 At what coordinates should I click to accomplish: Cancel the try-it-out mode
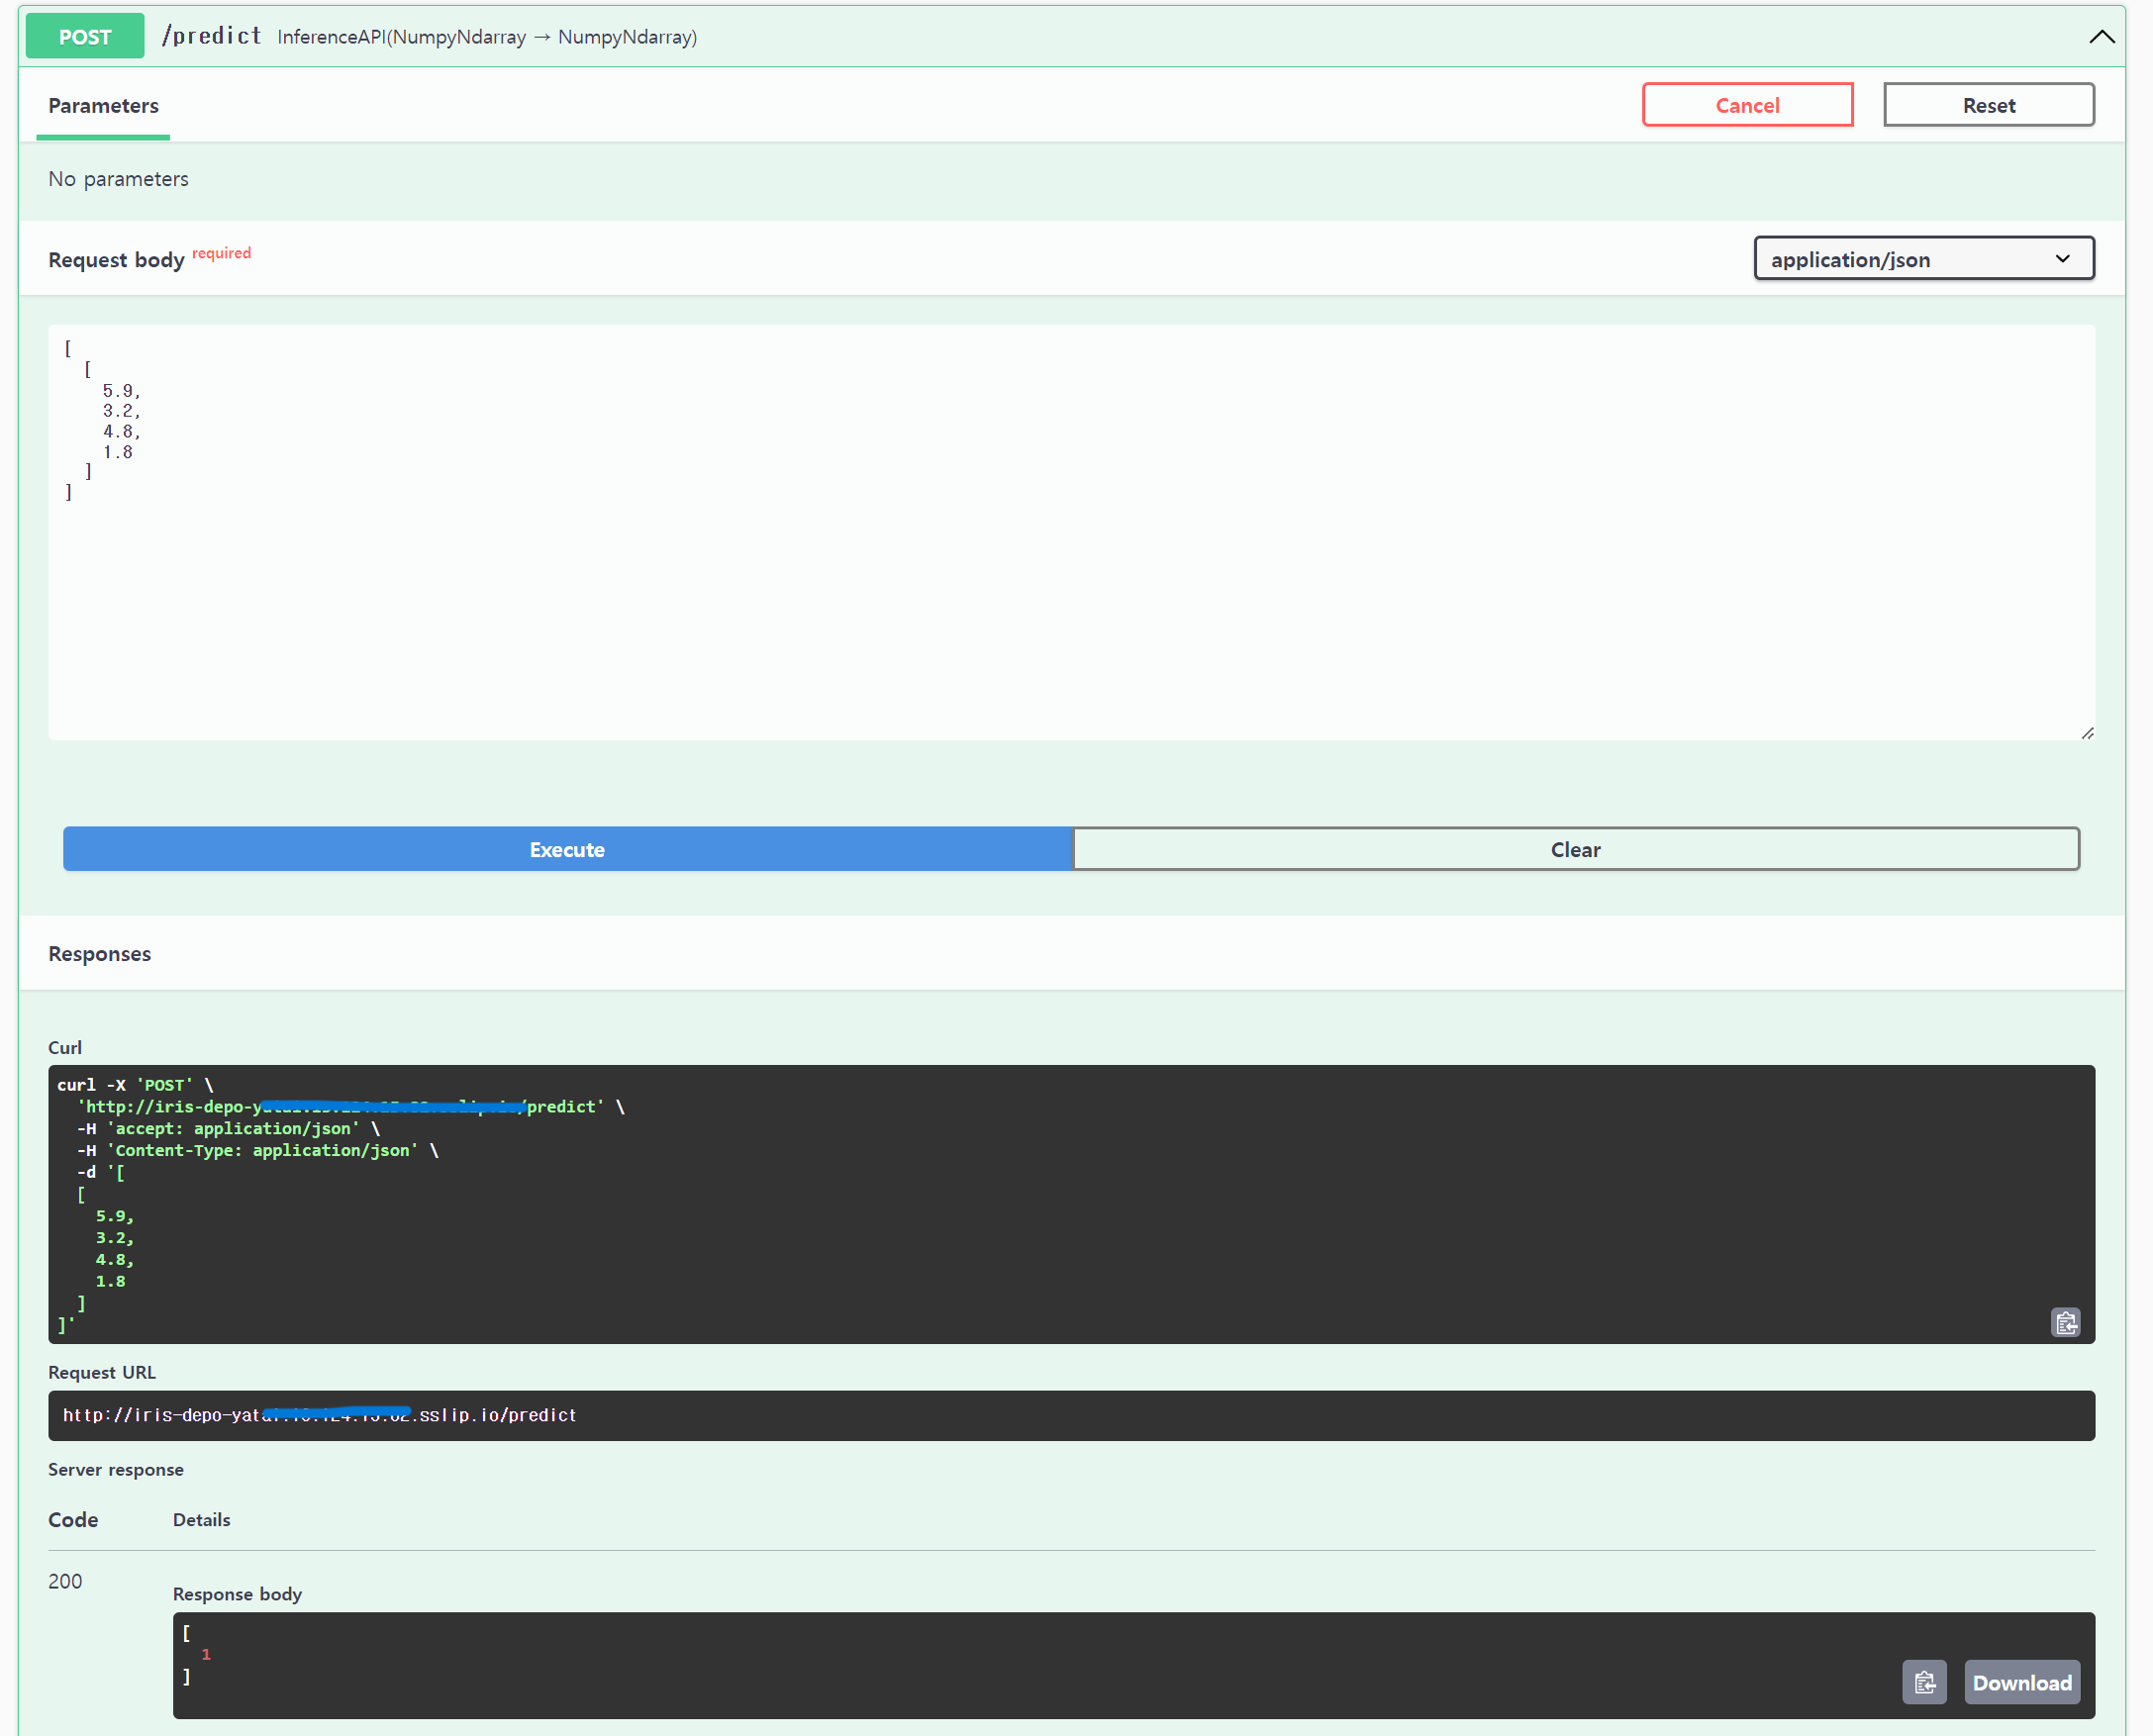(x=1746, y=105)
